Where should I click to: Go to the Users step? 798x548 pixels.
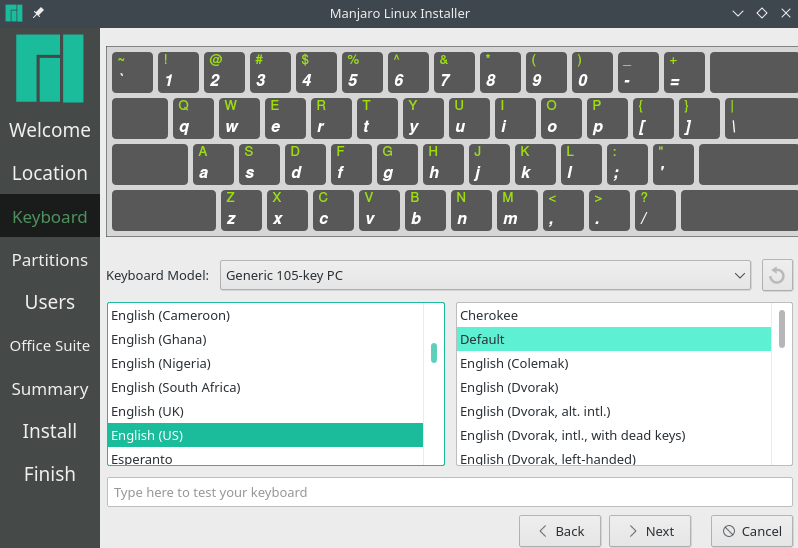pyautogui.click(x=50, y=302)
